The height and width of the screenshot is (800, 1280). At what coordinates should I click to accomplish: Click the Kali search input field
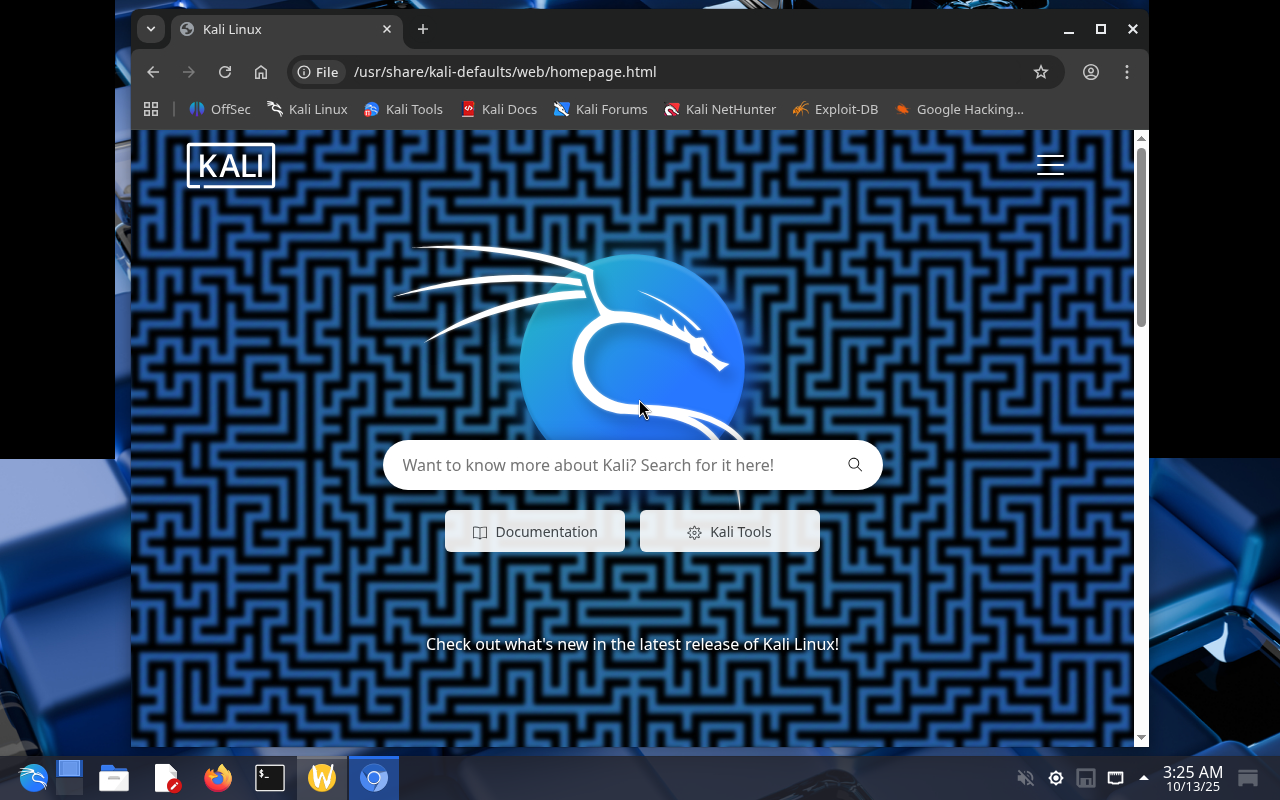point(610,465)
